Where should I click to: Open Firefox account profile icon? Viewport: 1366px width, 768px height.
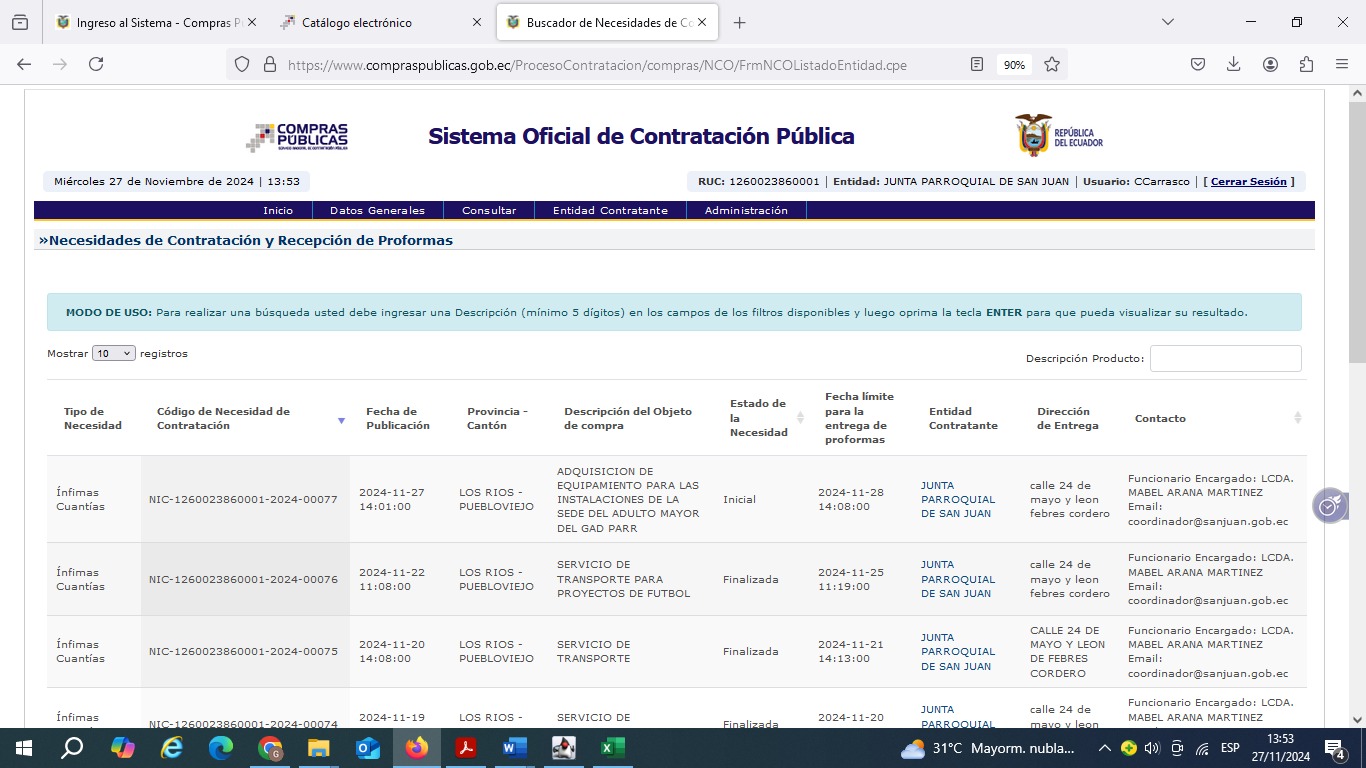tap(1270, 64)
